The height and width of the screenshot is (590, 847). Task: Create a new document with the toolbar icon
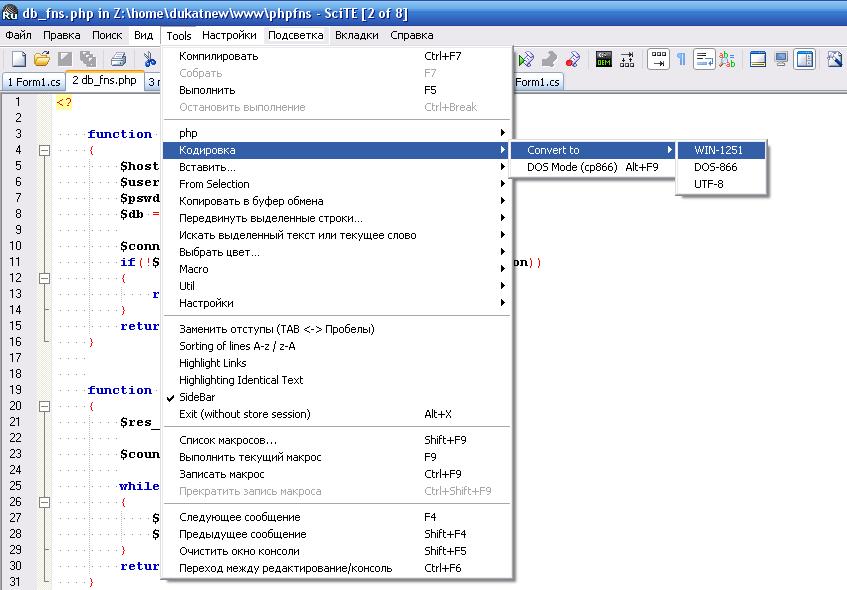click(19, 59)
